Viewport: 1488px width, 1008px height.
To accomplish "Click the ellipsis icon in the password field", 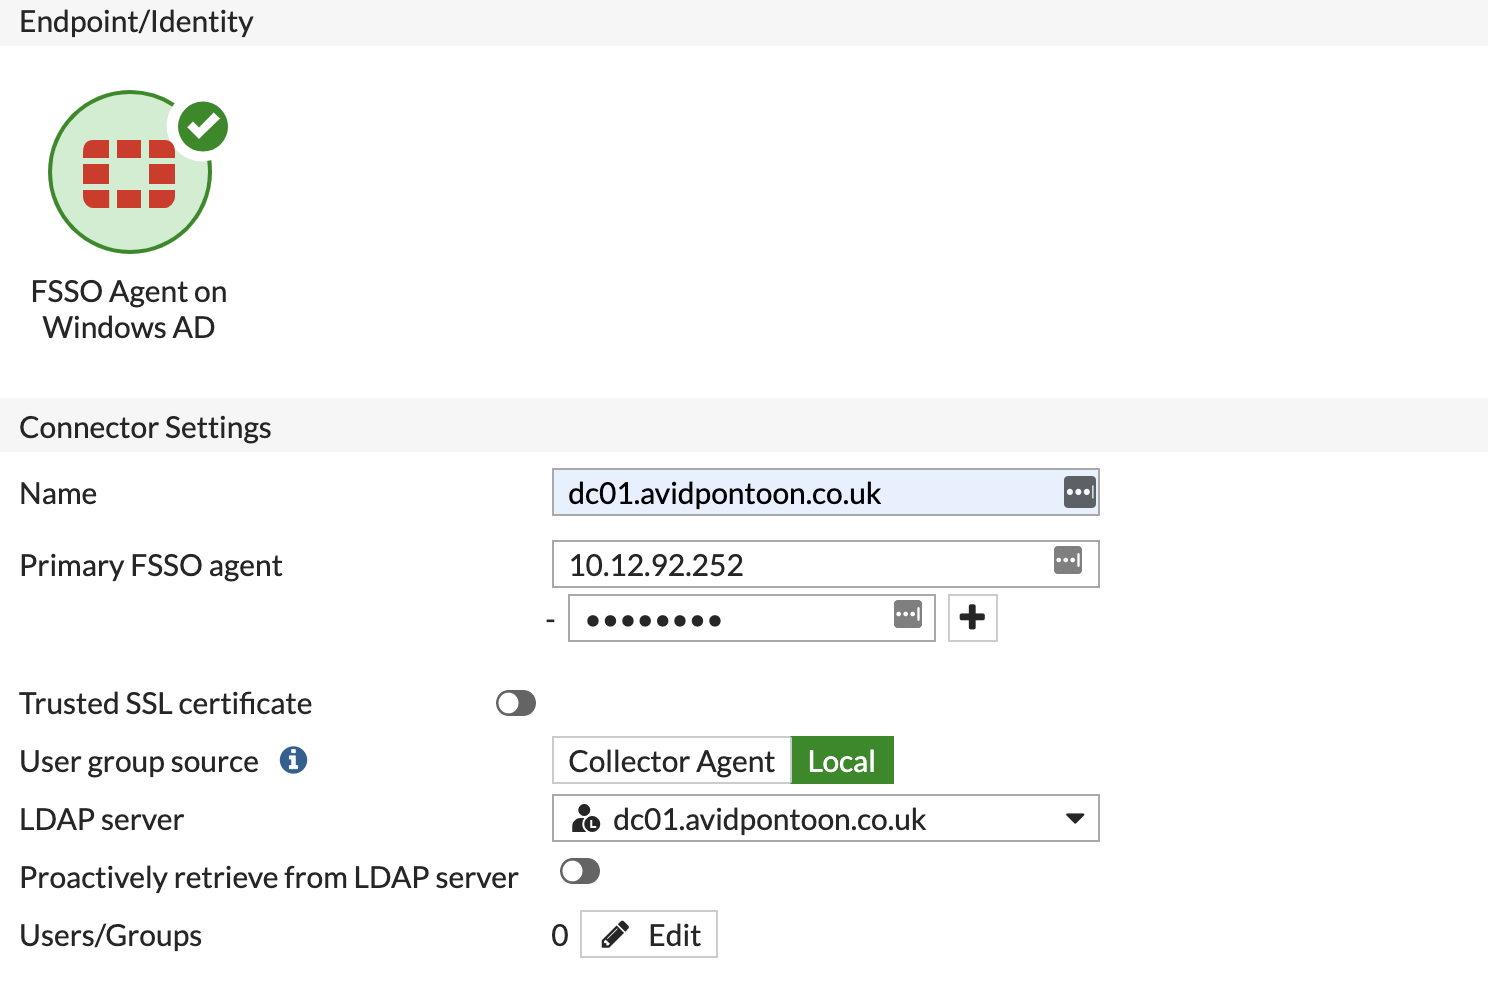I will coord(907,615).
